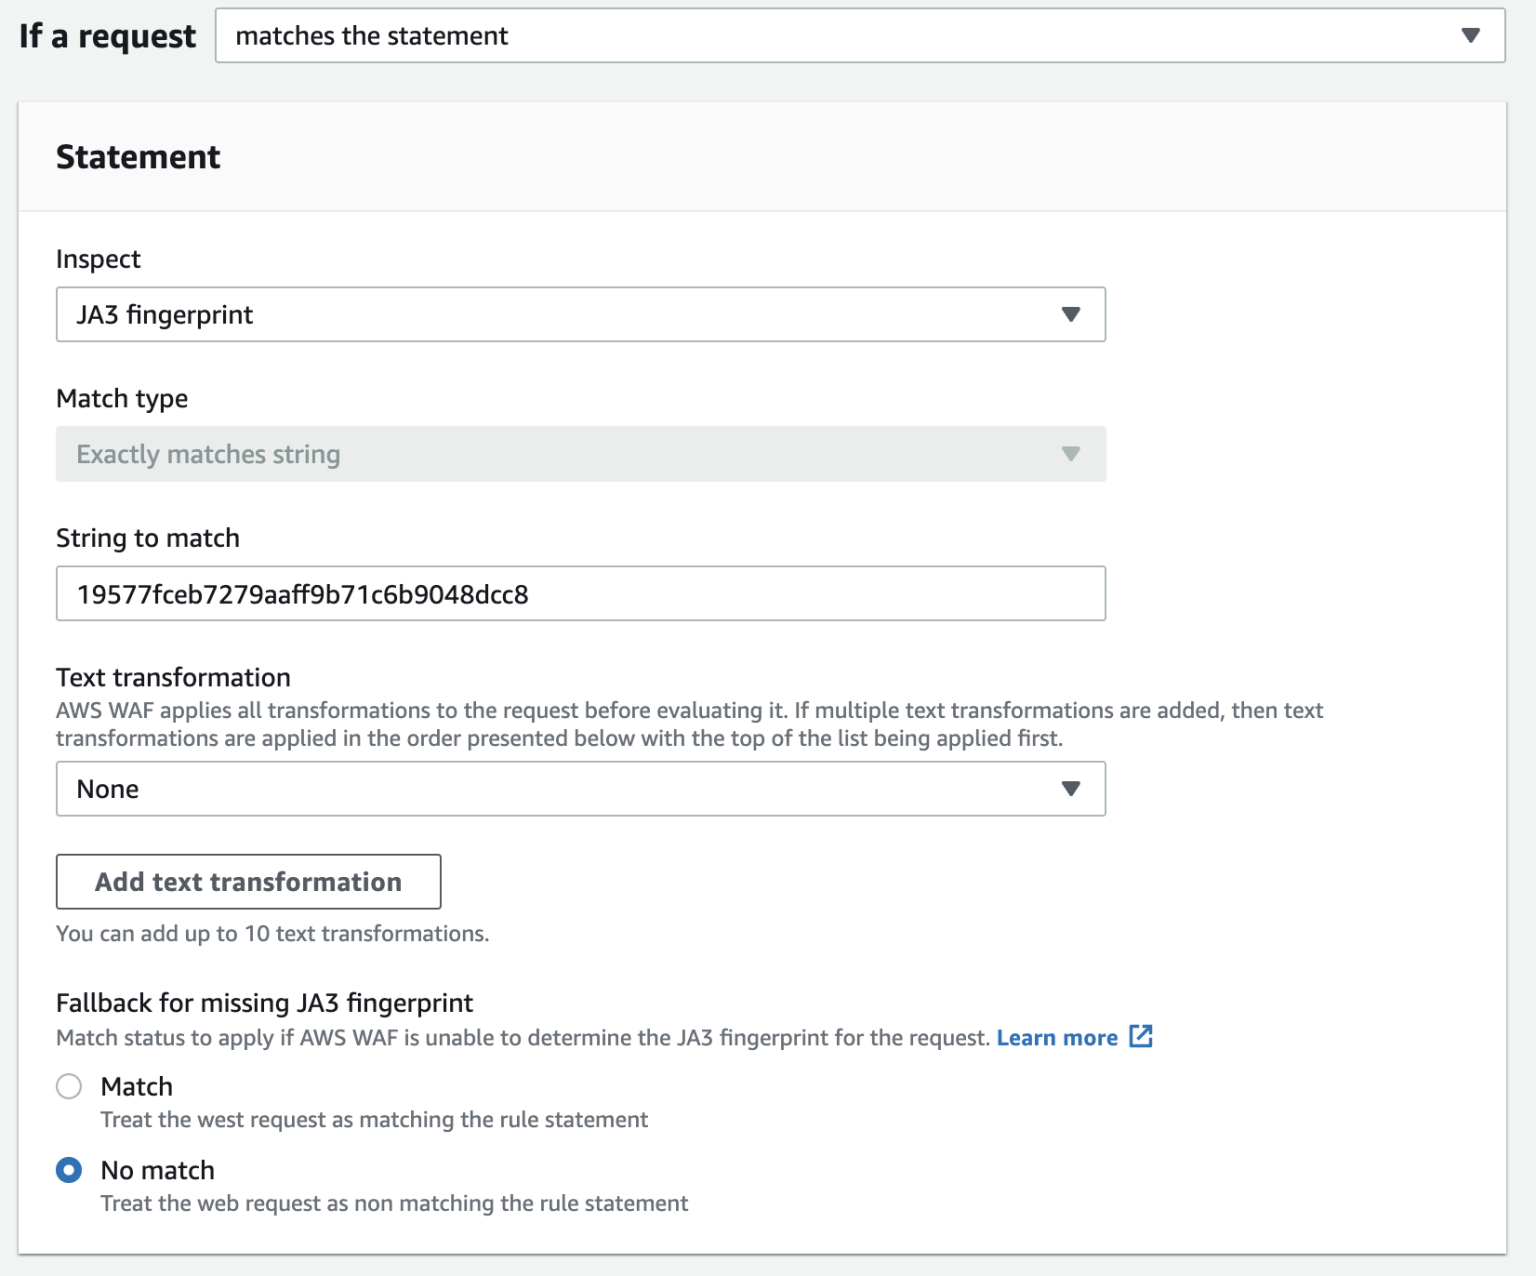Click the 'If a request' bold label

coord(103,35)
